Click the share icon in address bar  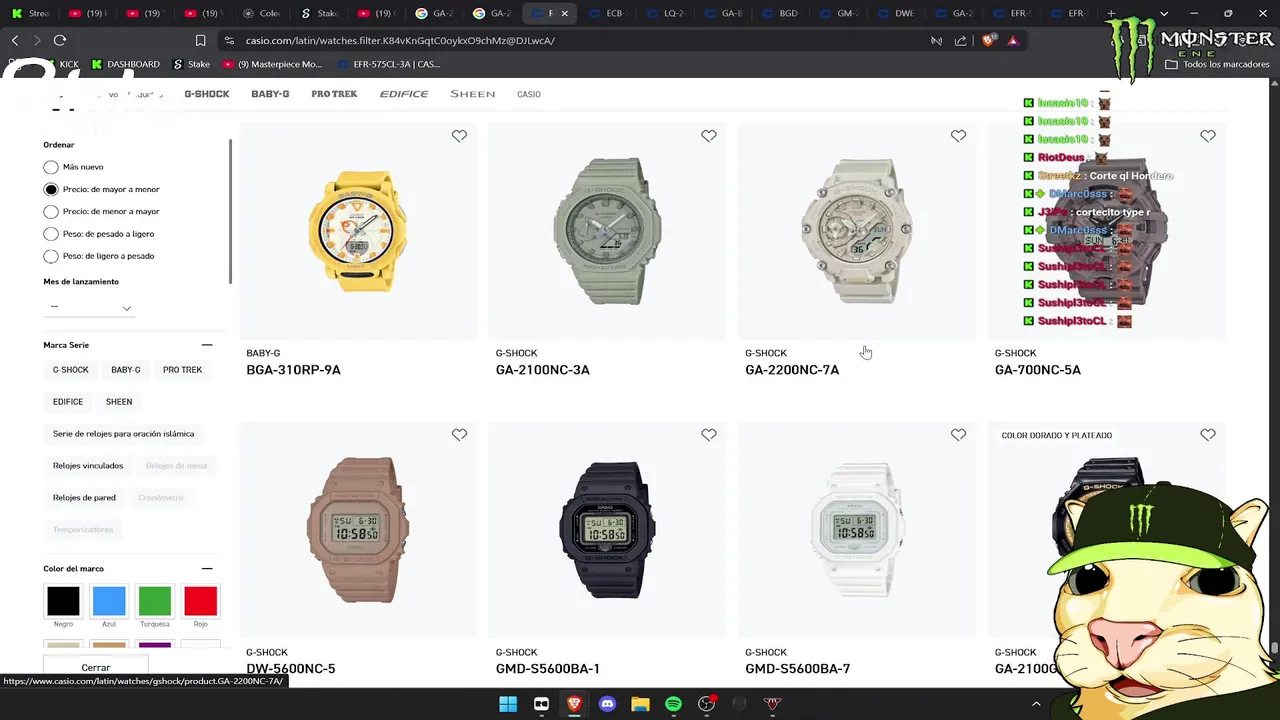click(x=961, y=40)
